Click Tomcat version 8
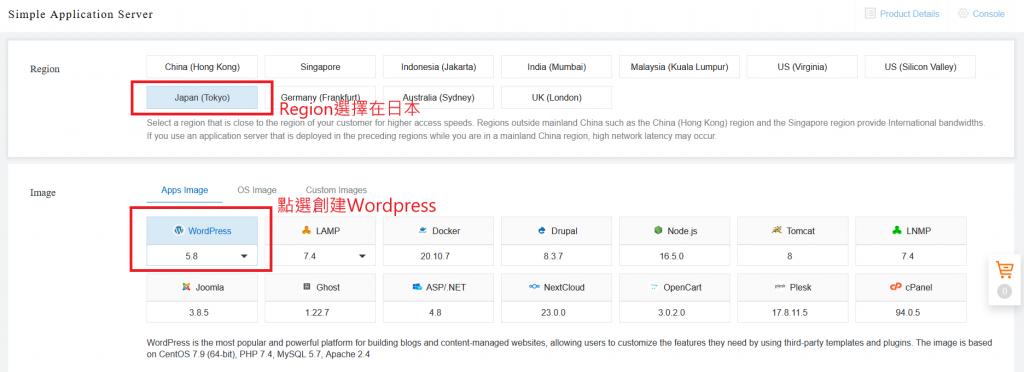 pyautogui.click(x=793, y=256)
